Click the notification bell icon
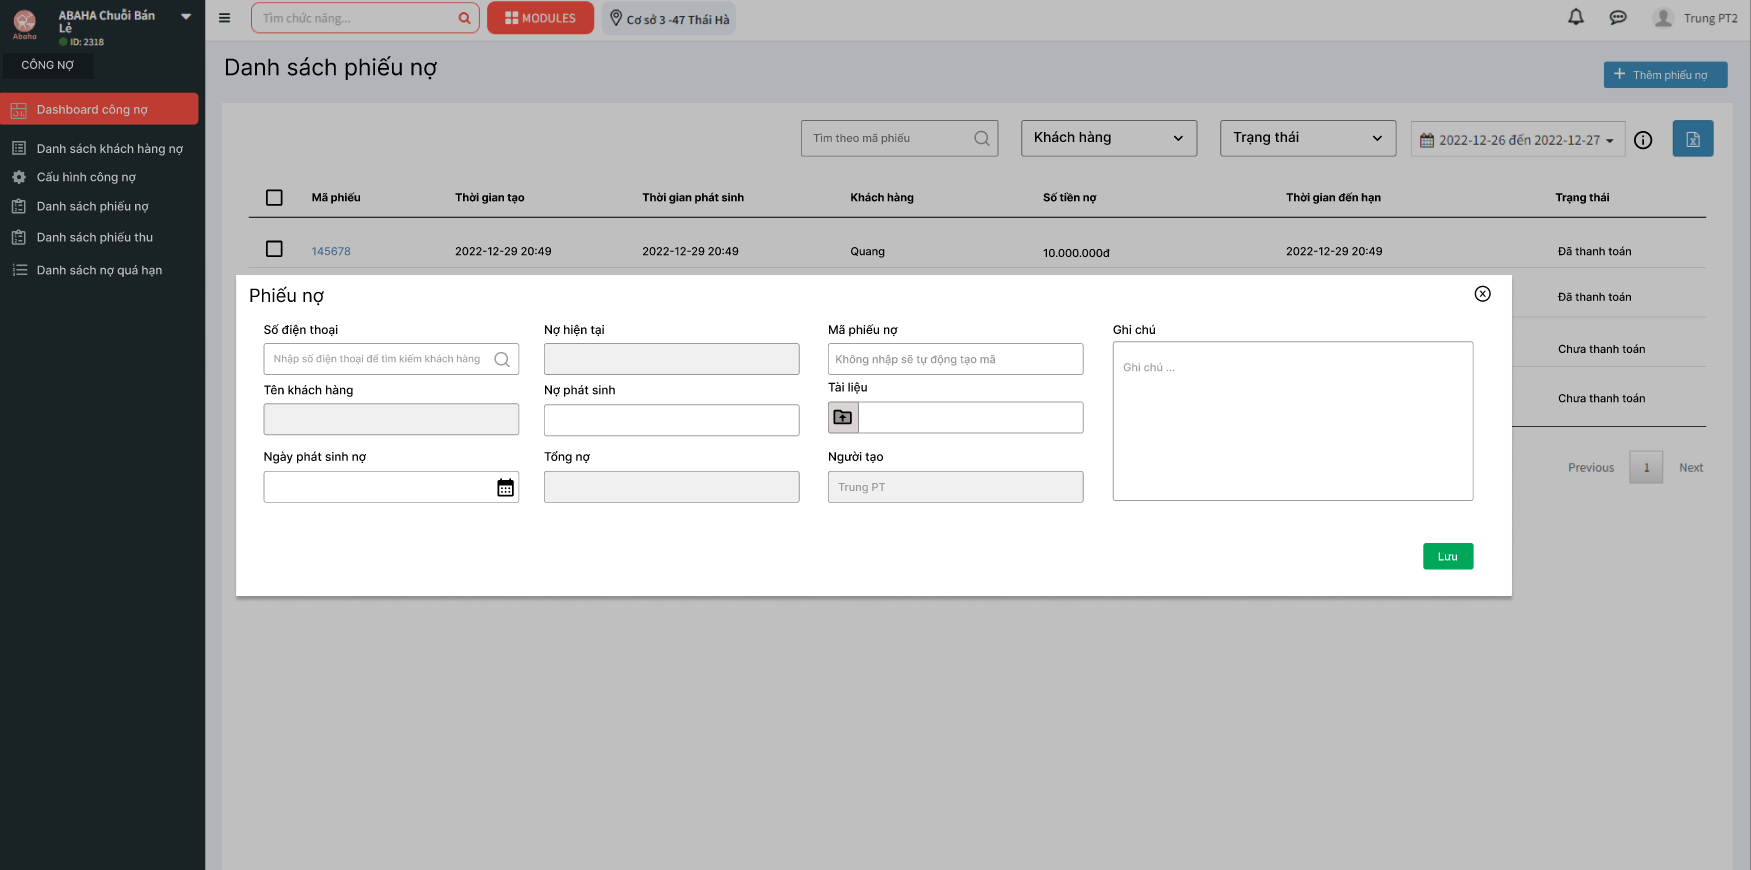This screenshot has height=870, width=1751. pyautogui.click(x=1576, y=17)
